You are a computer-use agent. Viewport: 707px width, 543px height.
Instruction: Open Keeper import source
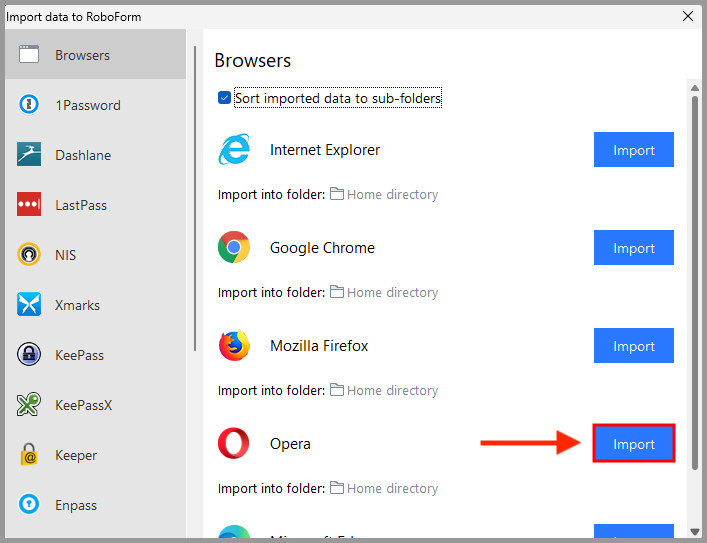[95, 455]
